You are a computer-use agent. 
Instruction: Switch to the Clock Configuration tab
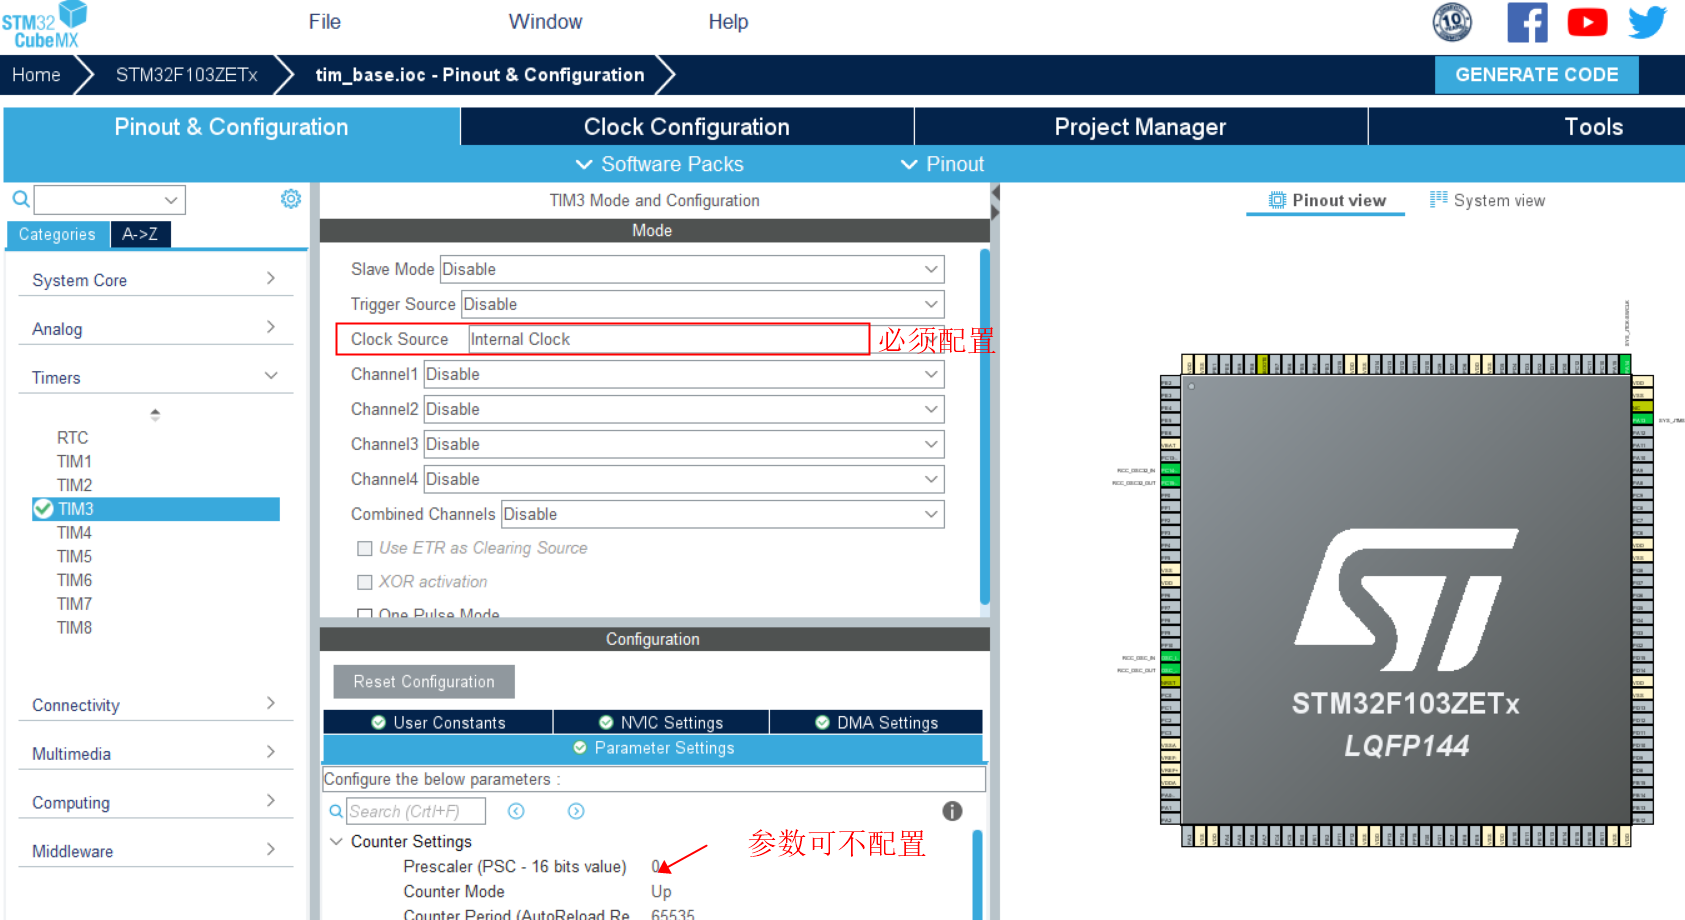(686, 126)
